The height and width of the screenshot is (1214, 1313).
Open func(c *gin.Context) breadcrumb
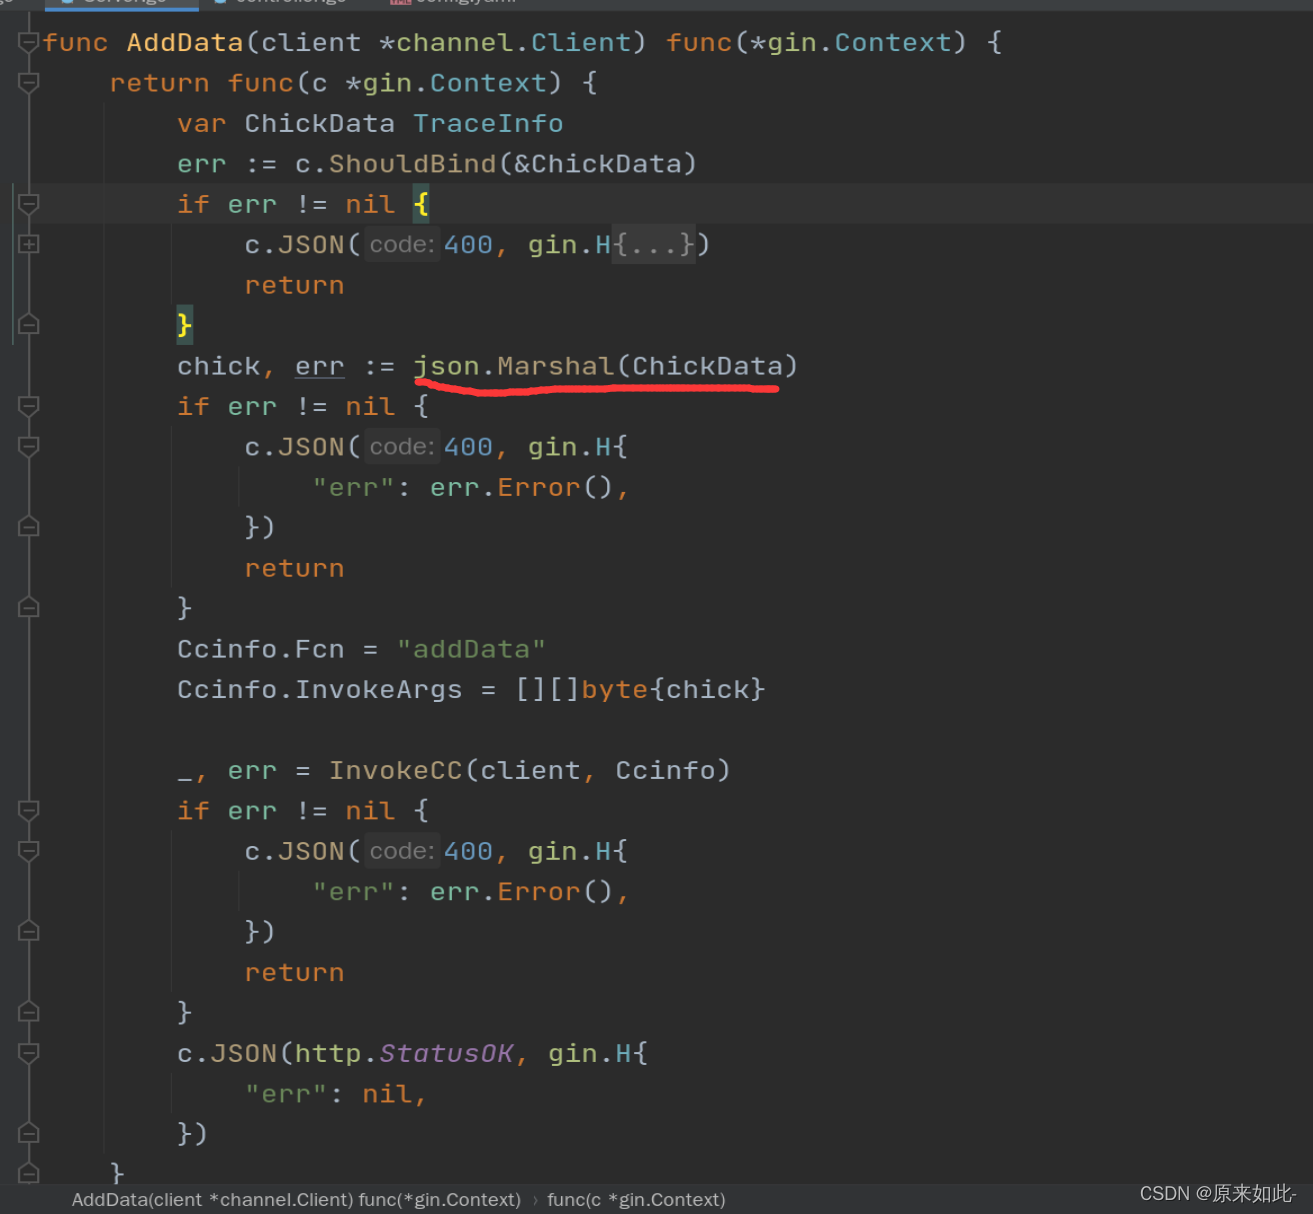point(636,1199)
